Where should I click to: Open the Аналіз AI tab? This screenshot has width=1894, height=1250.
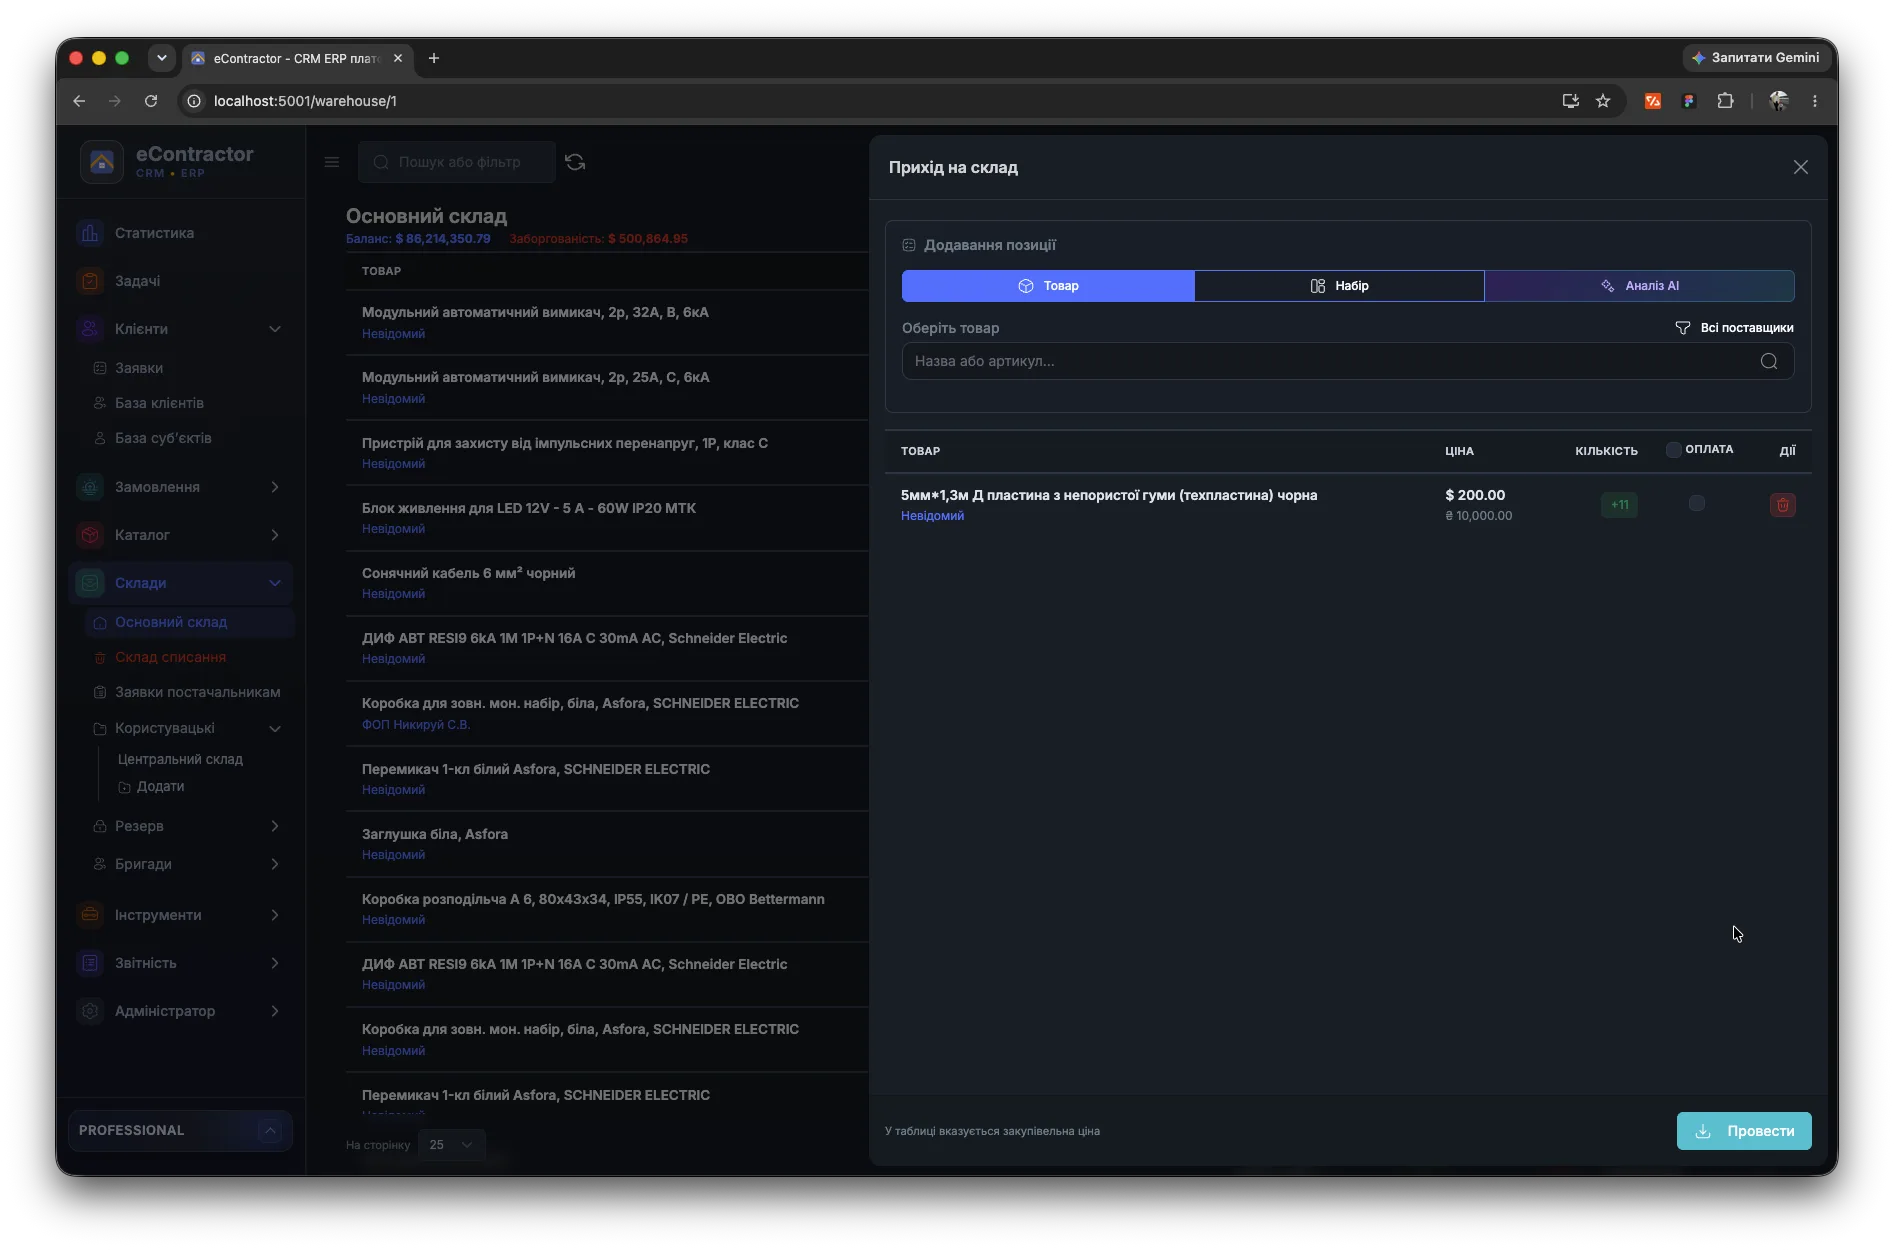[1640, 286]
